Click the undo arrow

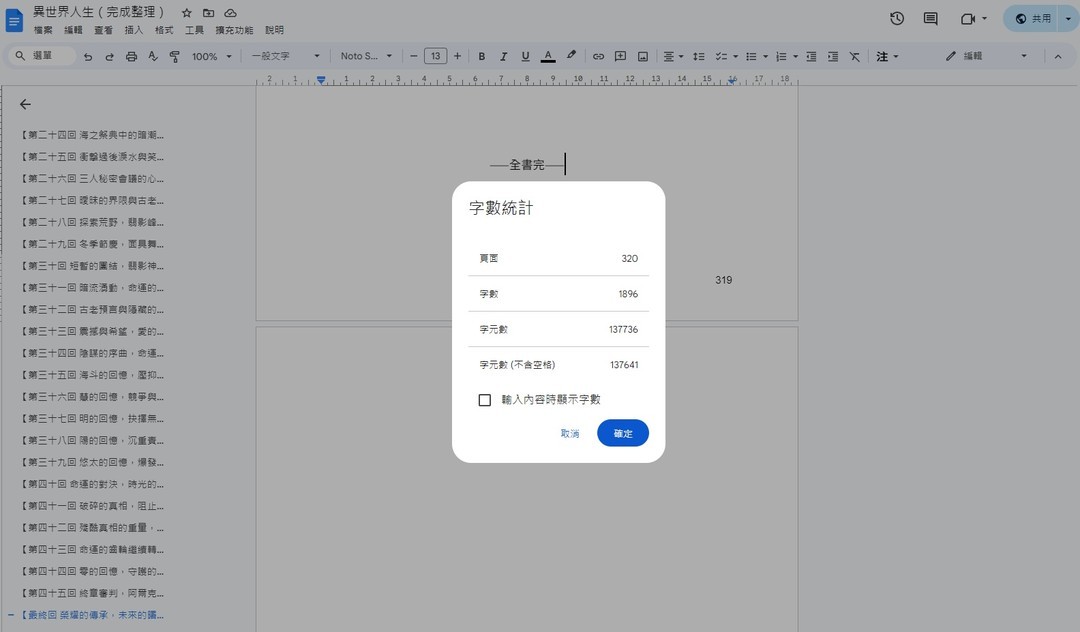(87, 56)
